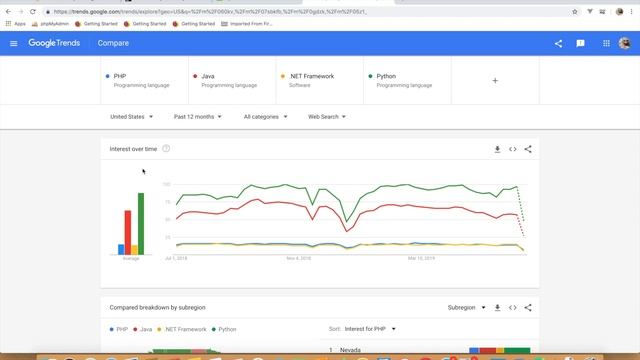Select the Java search term card
This screenshot has height=360, width=640.
(x=232, y=80)
